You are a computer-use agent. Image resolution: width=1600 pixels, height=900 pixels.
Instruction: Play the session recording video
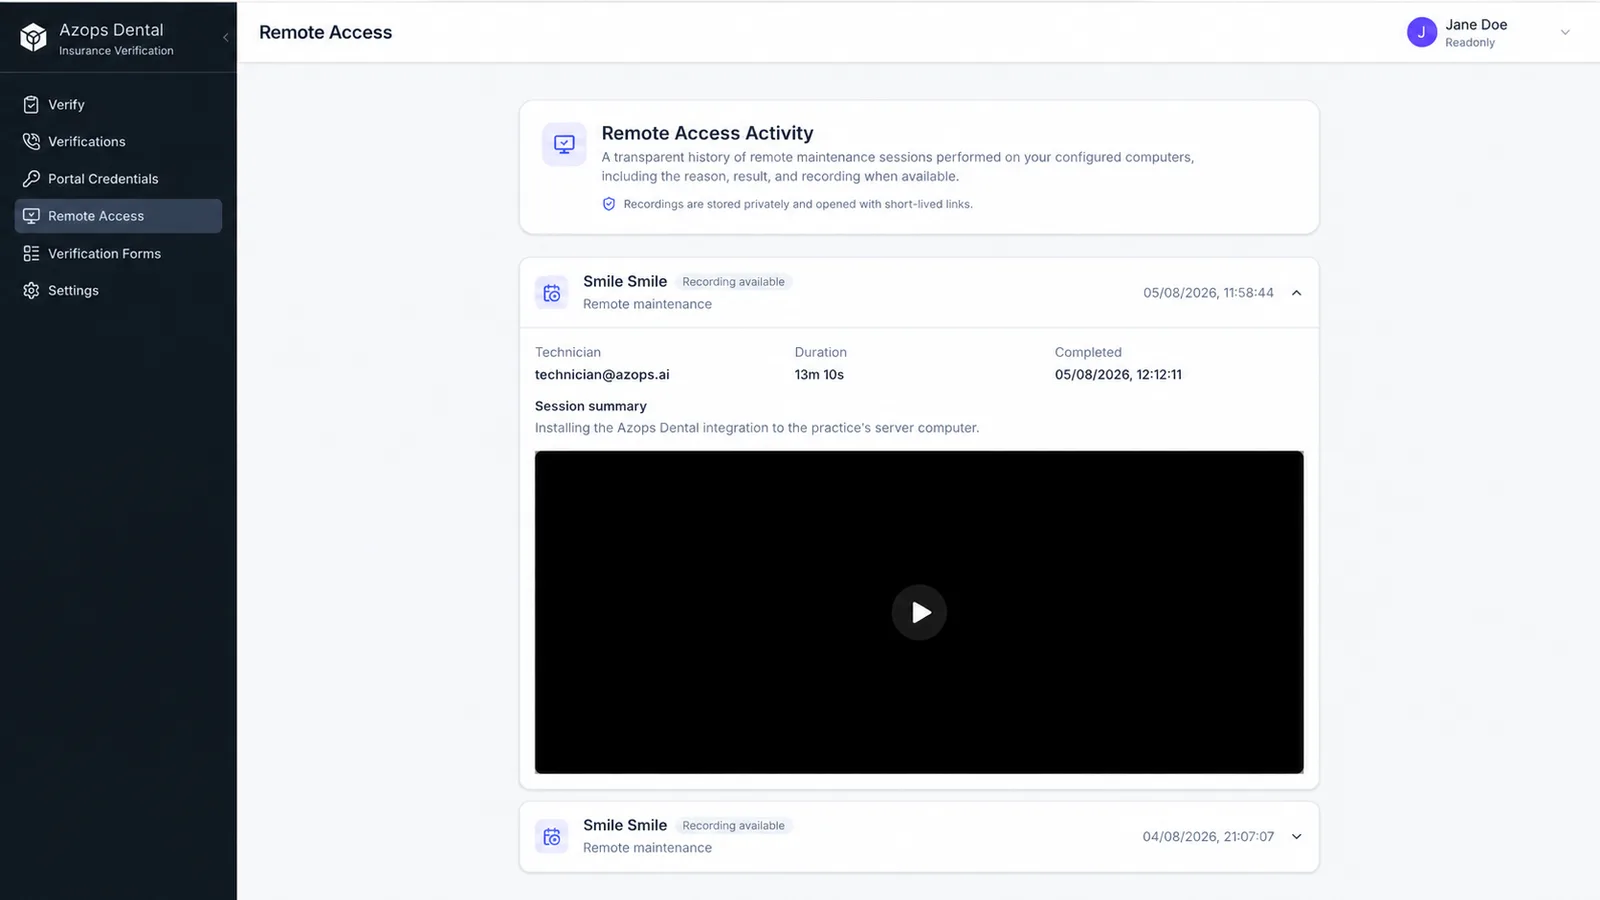(x=919, y=612)
